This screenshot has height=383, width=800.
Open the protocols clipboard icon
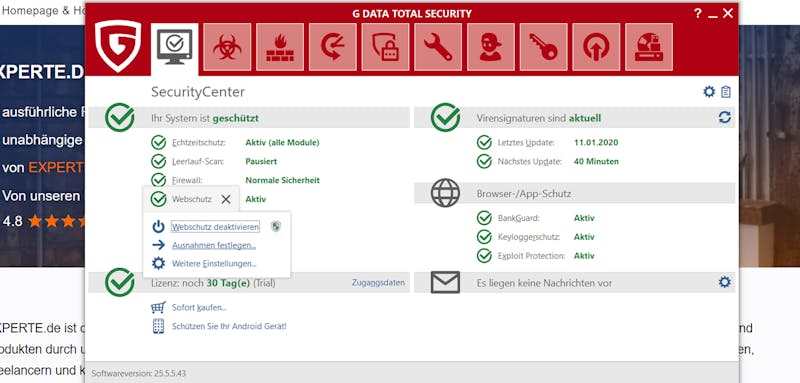point(726,92)
